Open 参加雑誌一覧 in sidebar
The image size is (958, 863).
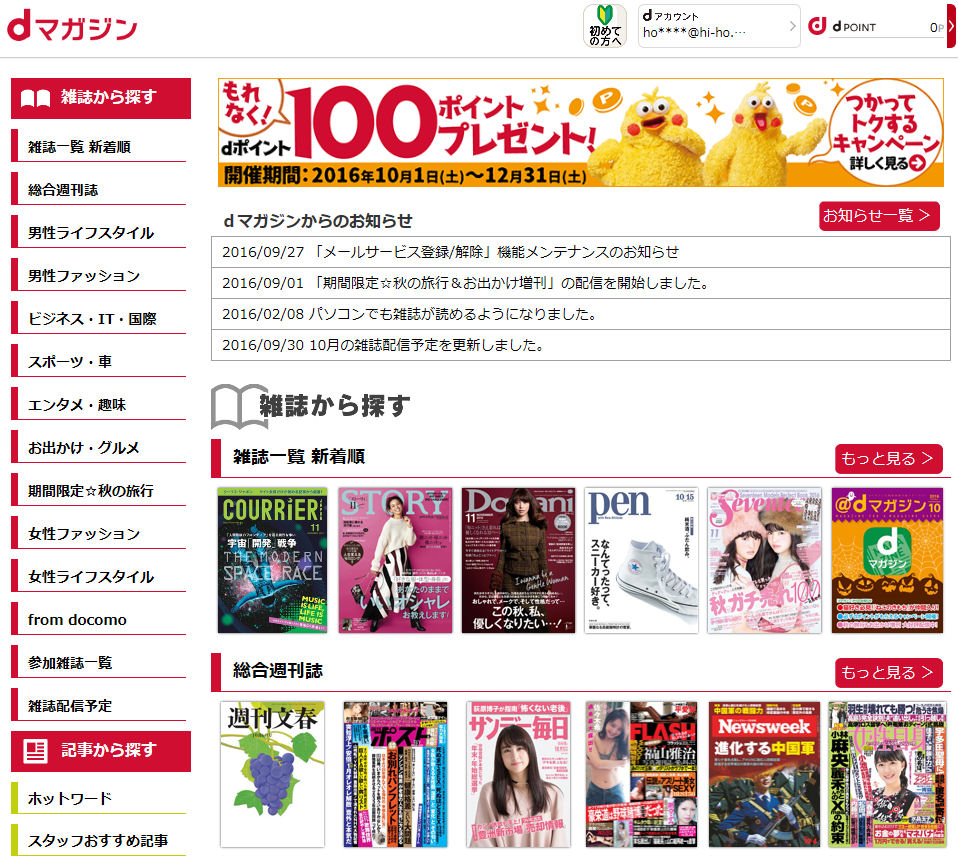(98, 663)
